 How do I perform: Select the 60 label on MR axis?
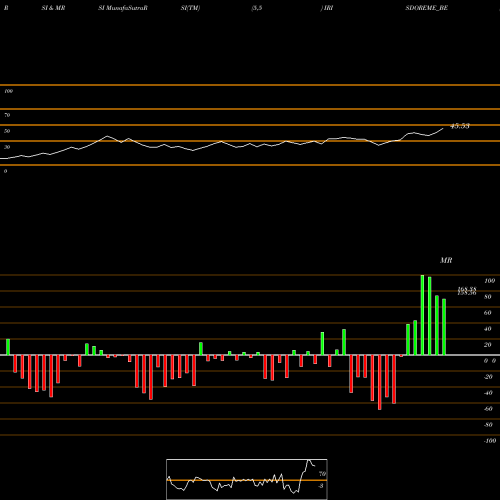[487, 313]
